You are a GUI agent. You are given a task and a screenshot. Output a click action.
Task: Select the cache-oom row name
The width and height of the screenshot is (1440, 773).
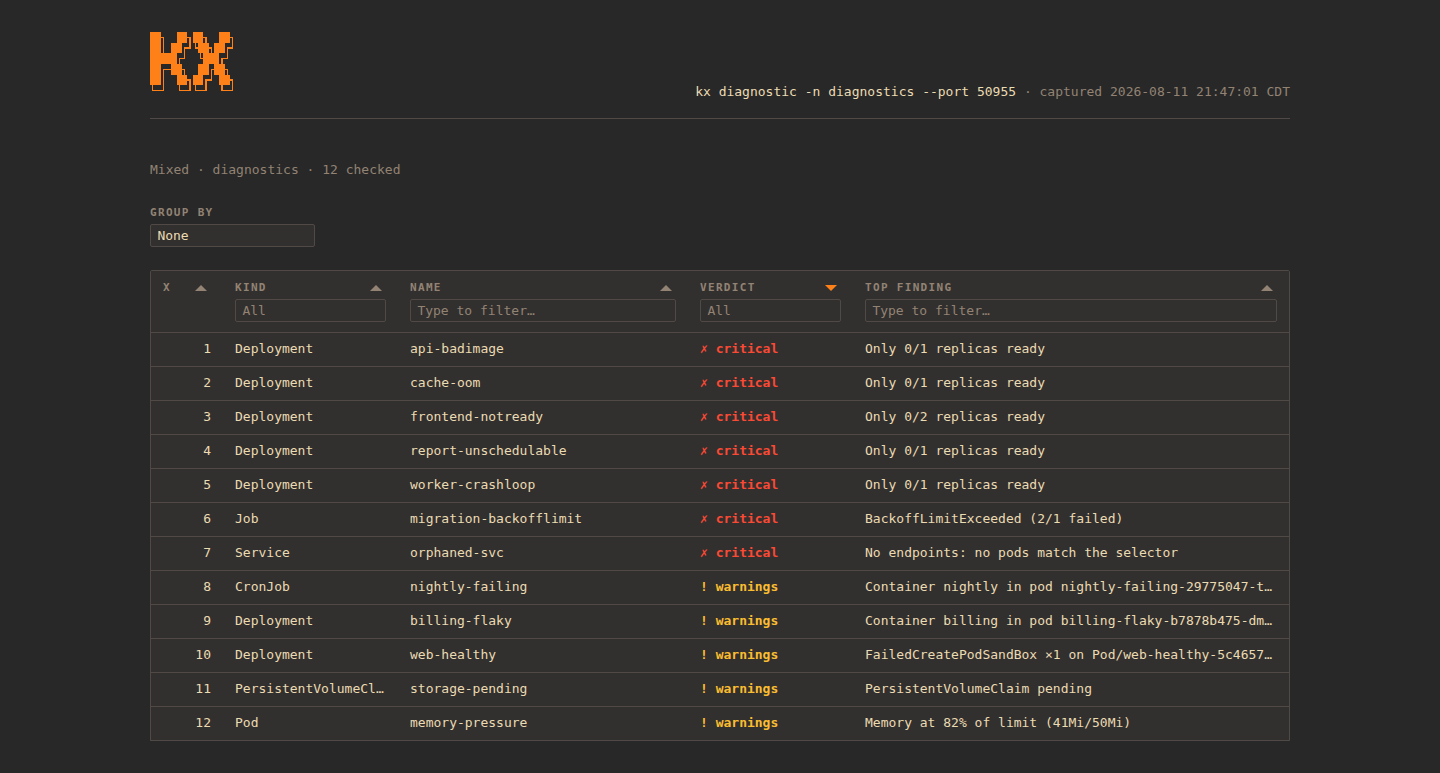coord(445,383)
